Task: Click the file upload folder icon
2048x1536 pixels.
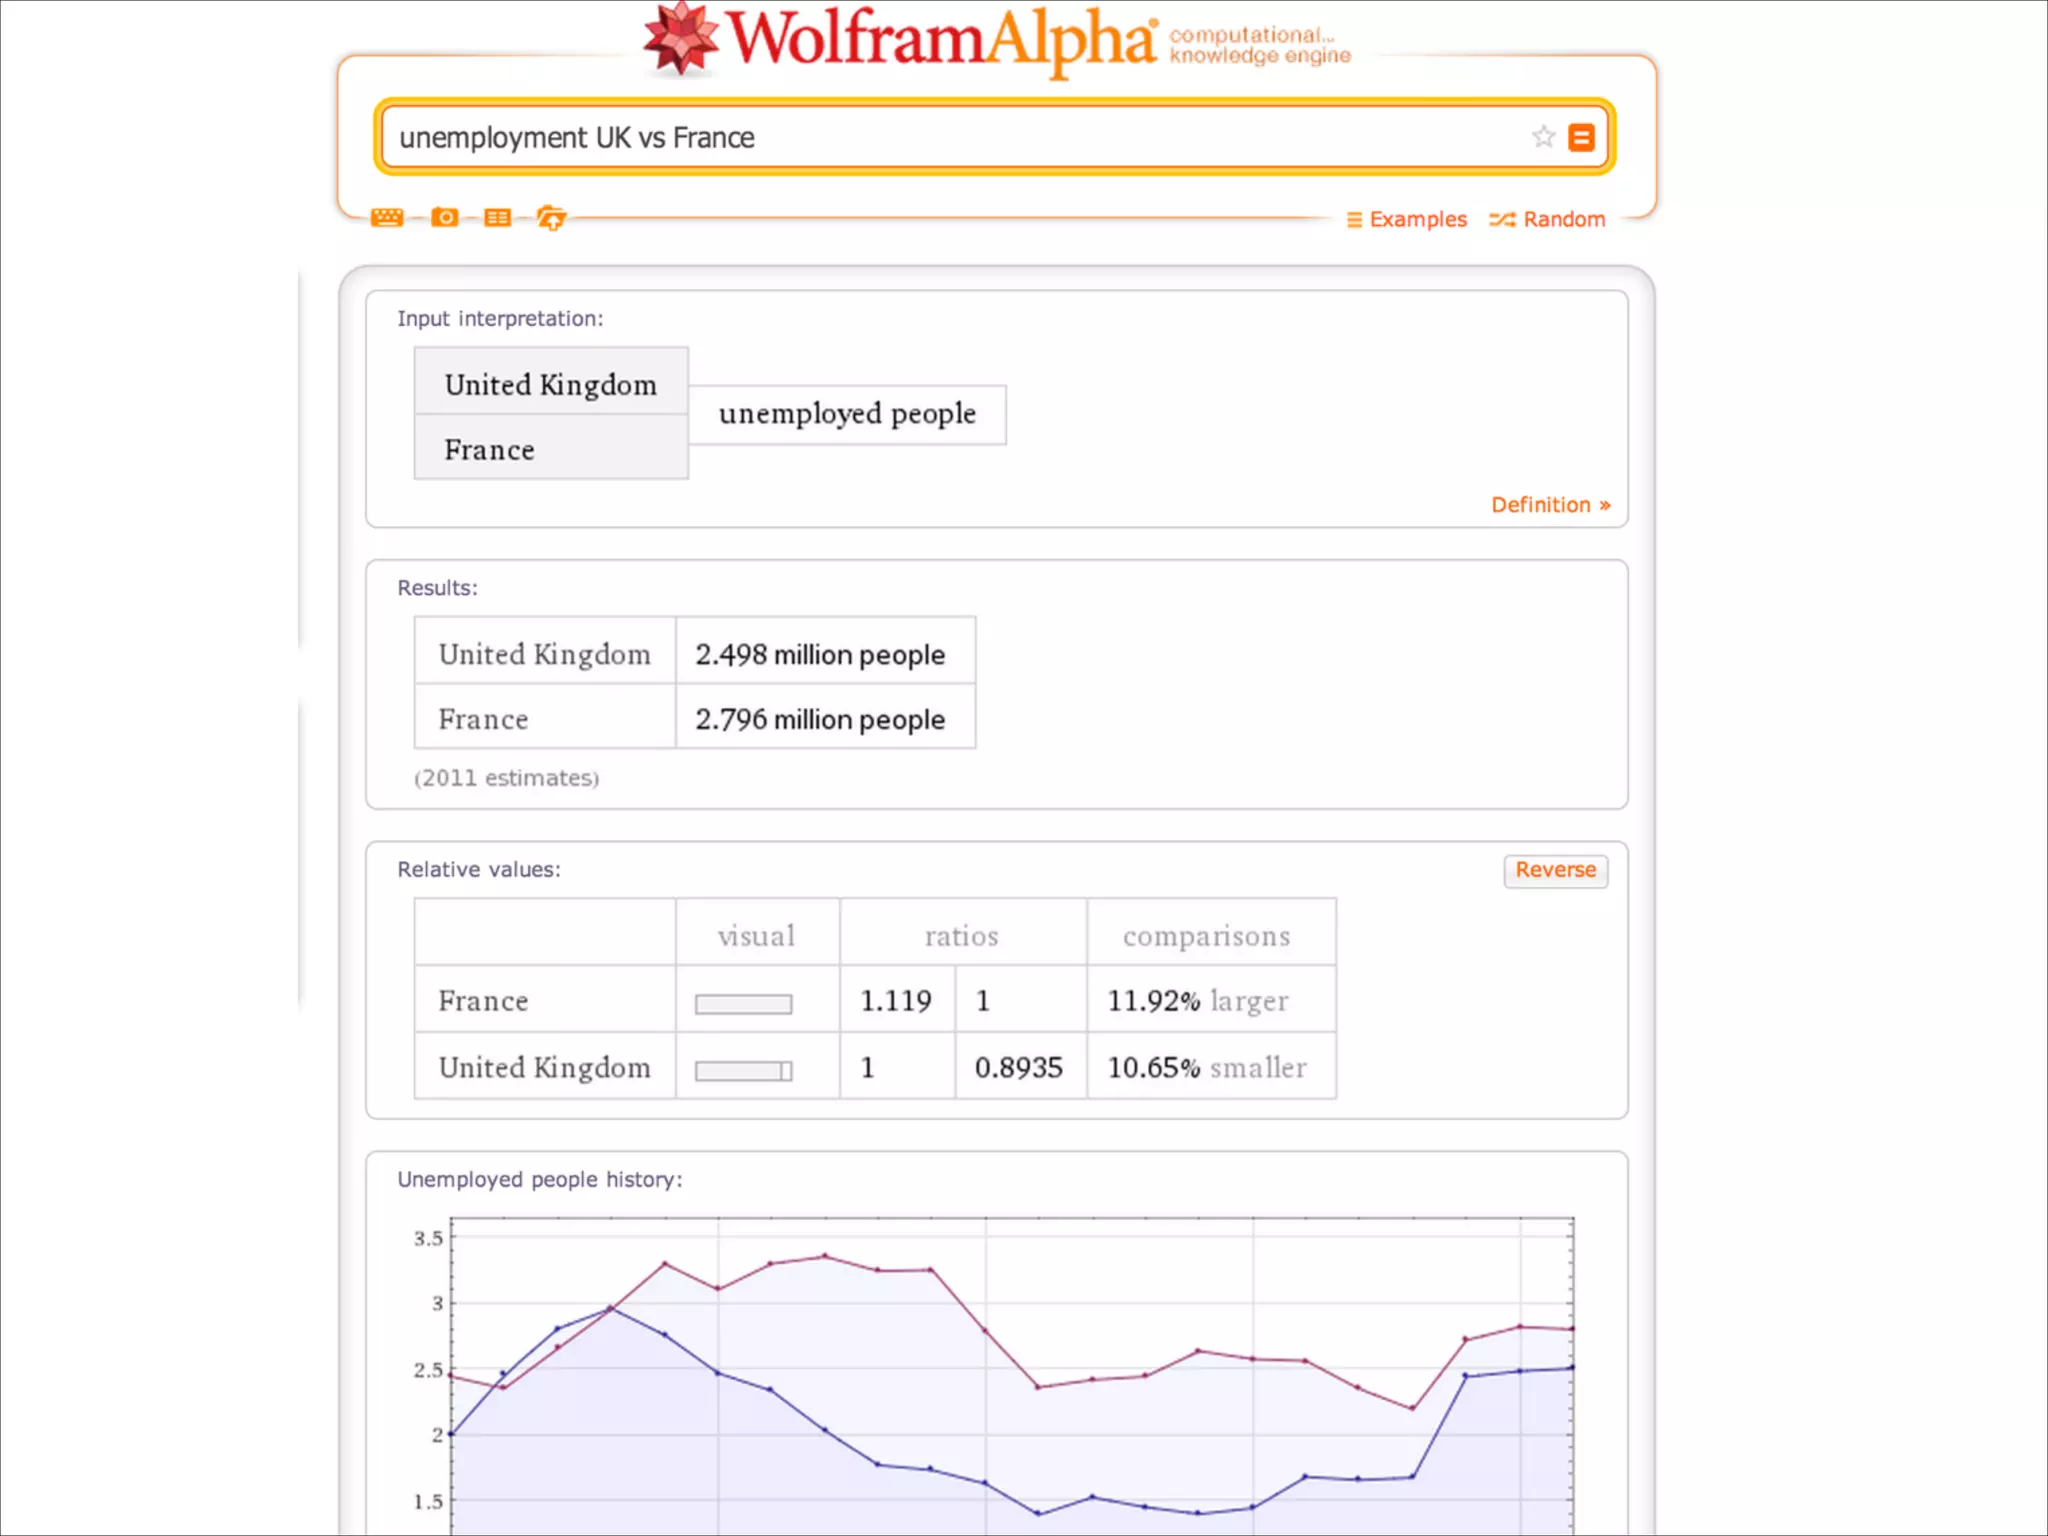Action: (x=551, y=217)
